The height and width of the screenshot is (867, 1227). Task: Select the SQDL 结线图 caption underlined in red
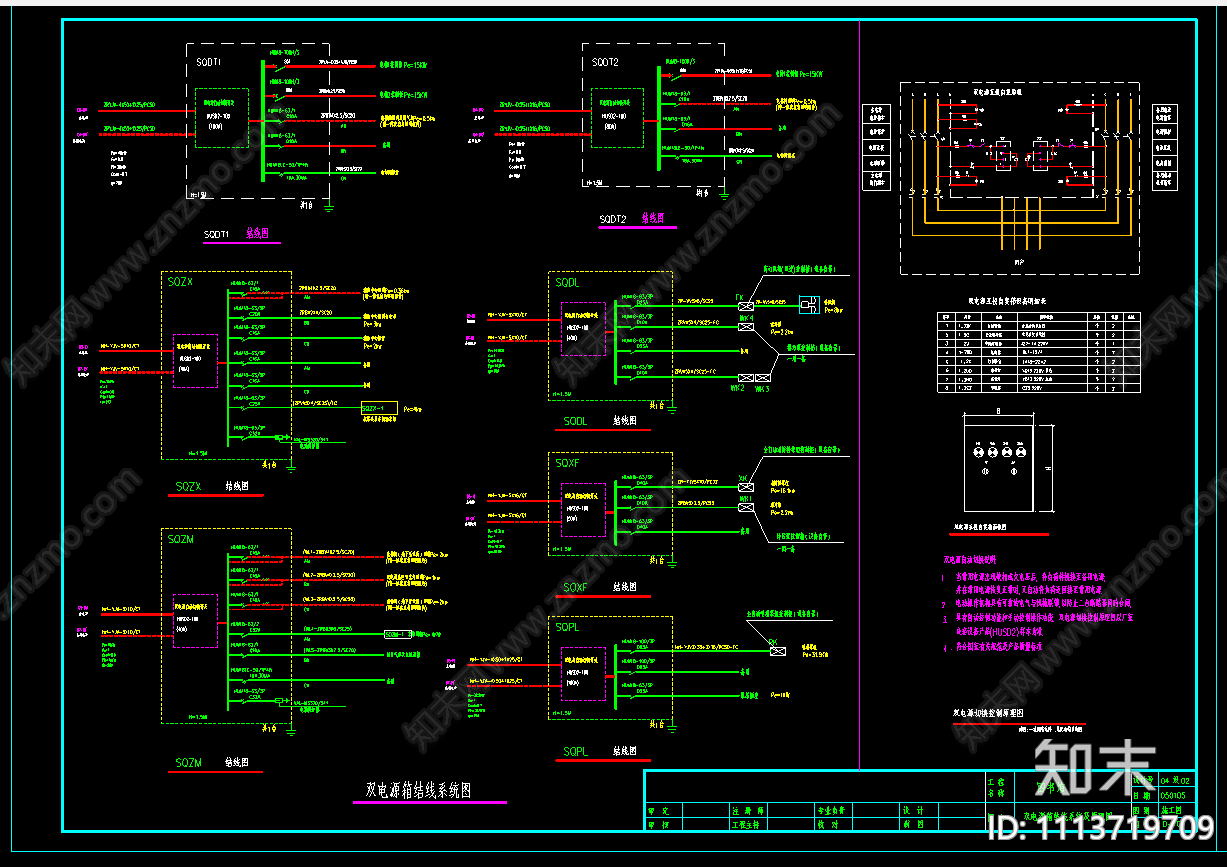600,422
